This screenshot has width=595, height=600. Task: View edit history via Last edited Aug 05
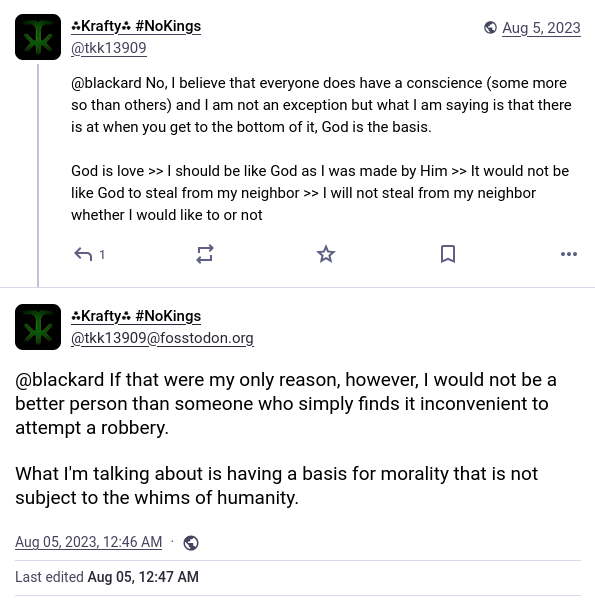click(x=107, y=577)
